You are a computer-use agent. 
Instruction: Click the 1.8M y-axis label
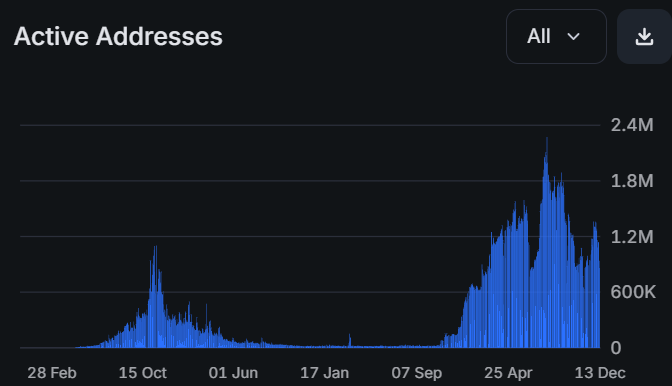(632, 181)
